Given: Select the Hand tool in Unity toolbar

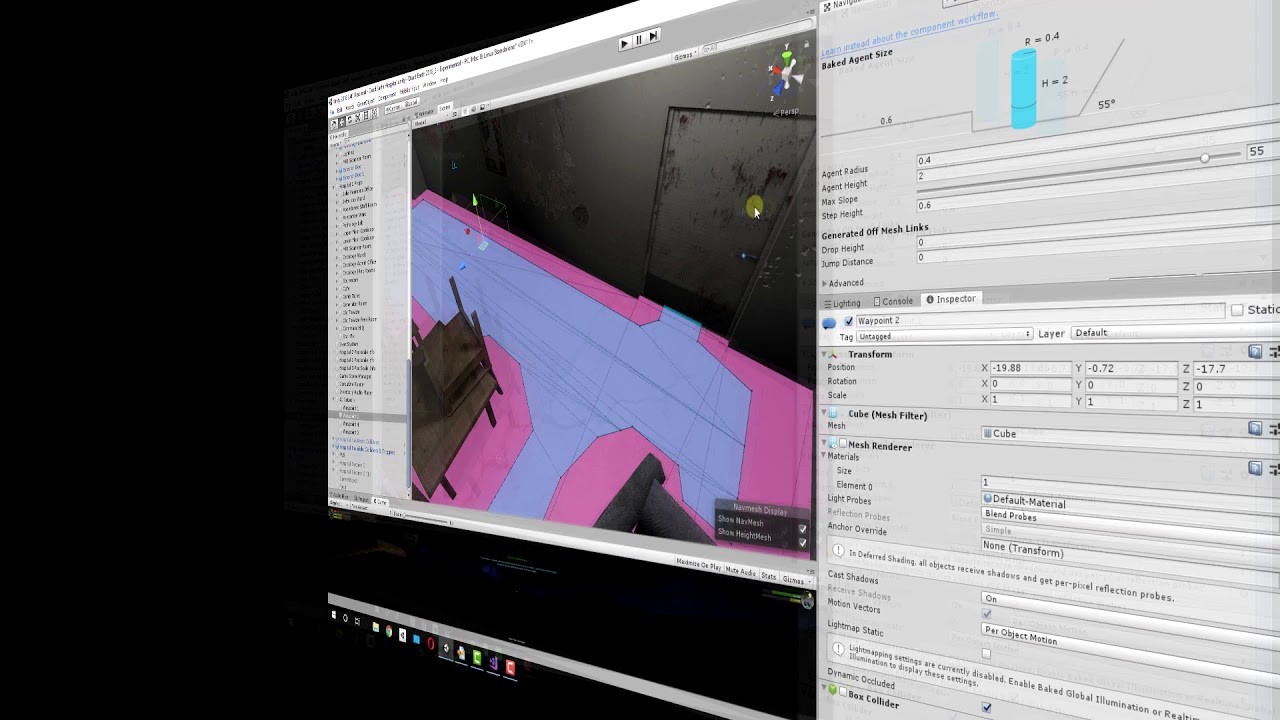Looking at the screenshot, I should (334, 124).
